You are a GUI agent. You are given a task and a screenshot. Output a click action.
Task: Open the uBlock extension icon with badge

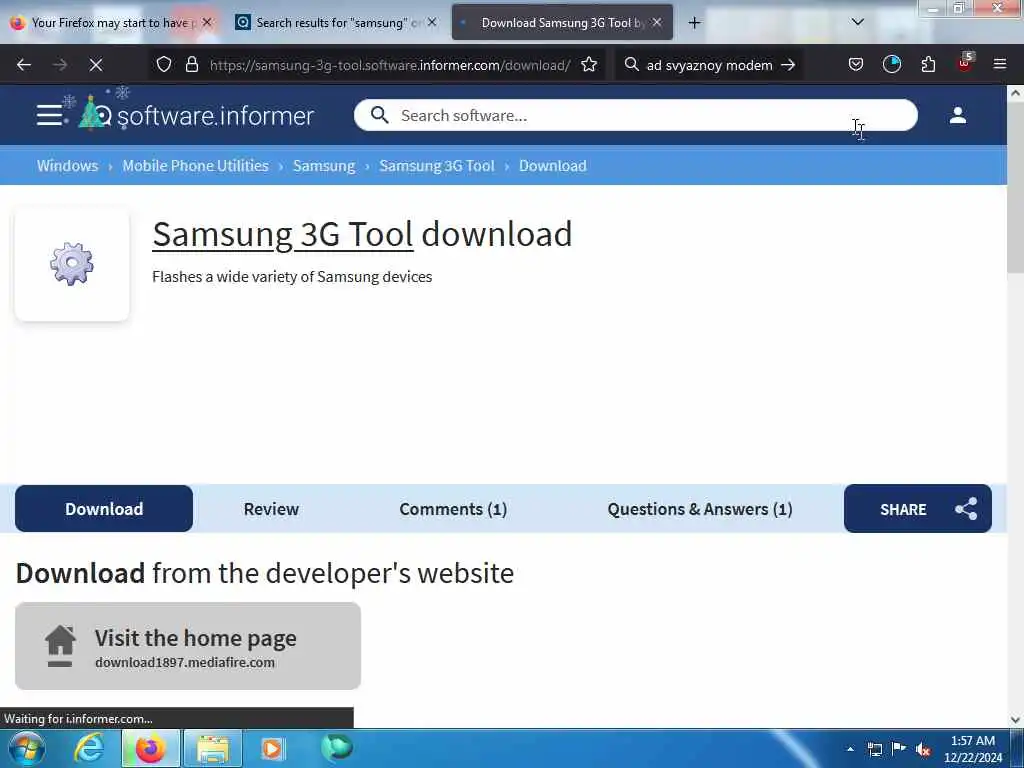coord(965,63)
